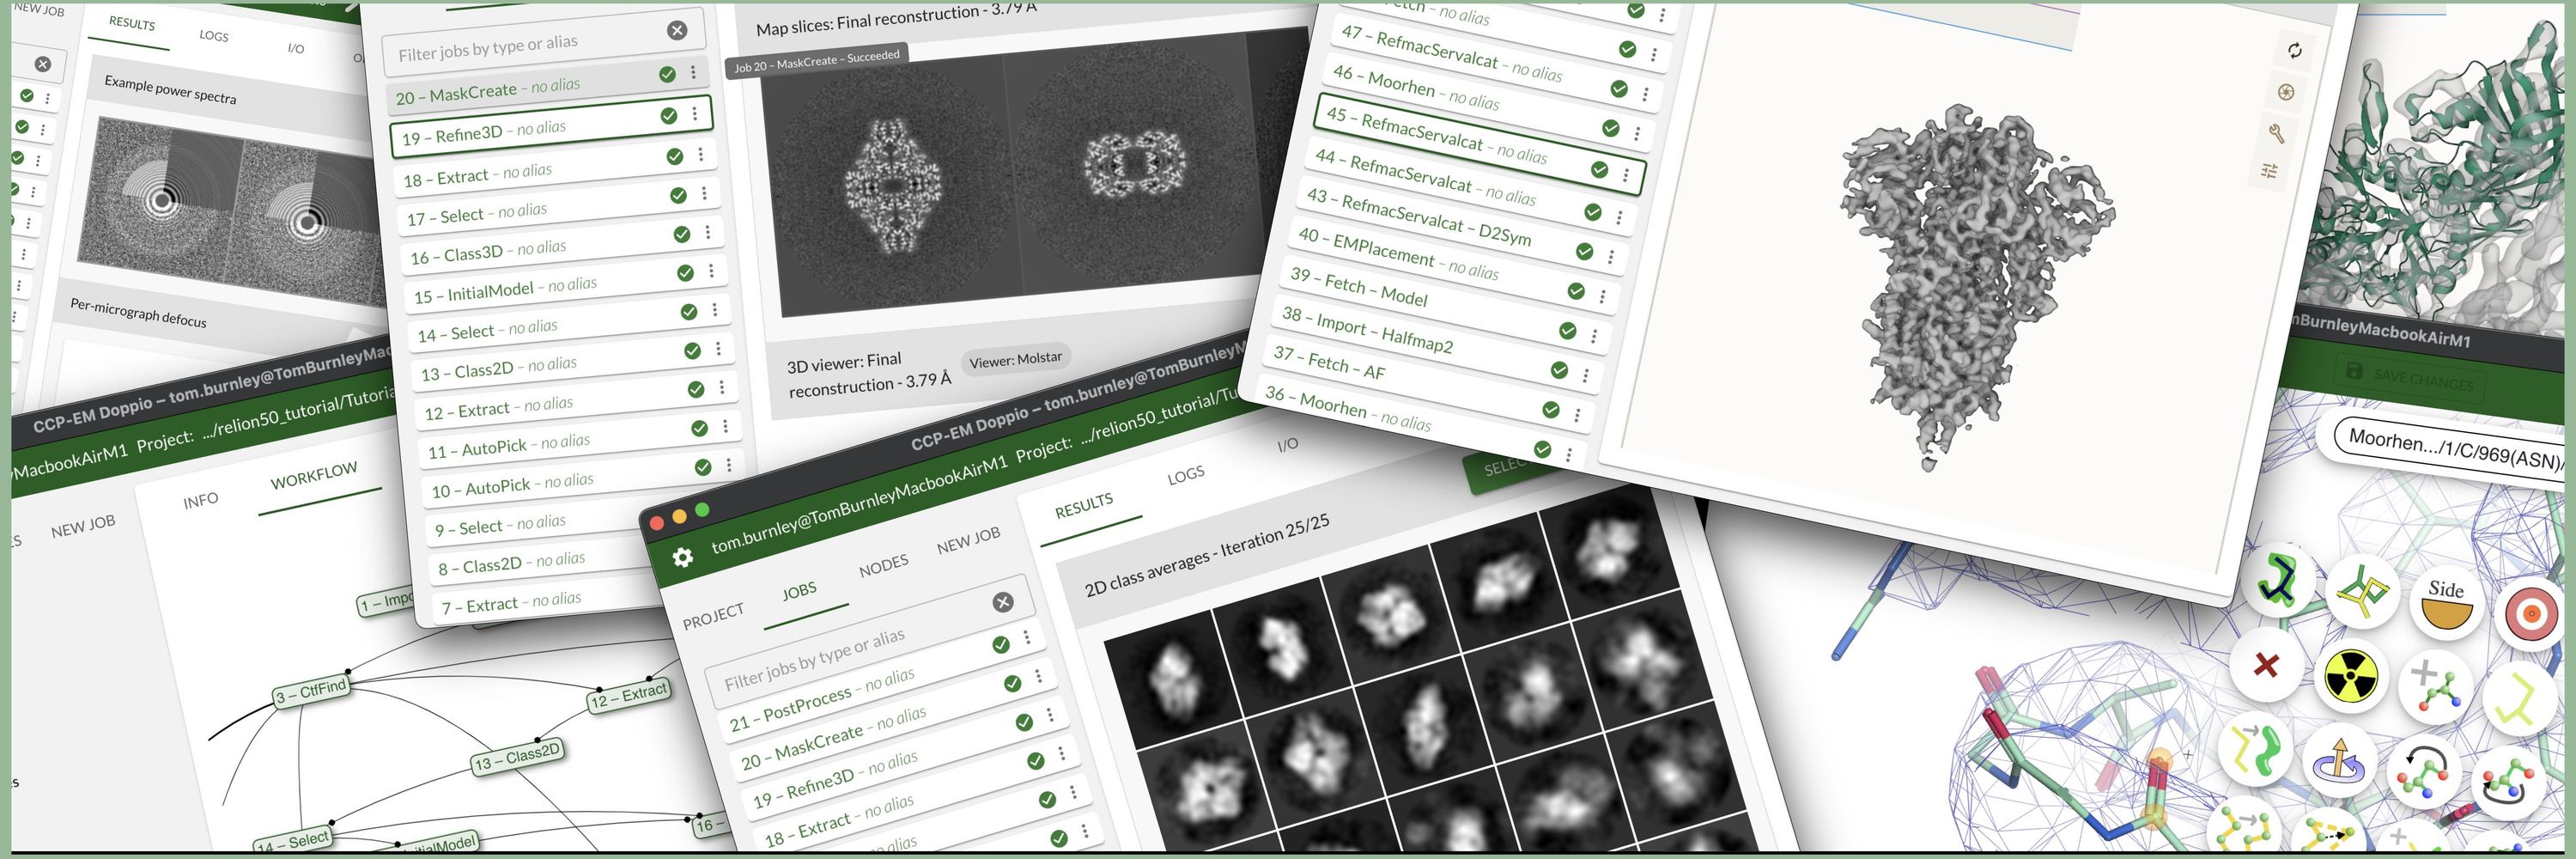Switch to the WORKFLOW tab
The width and height of the screenshot is (2576, 859).
tap(314, 475)
